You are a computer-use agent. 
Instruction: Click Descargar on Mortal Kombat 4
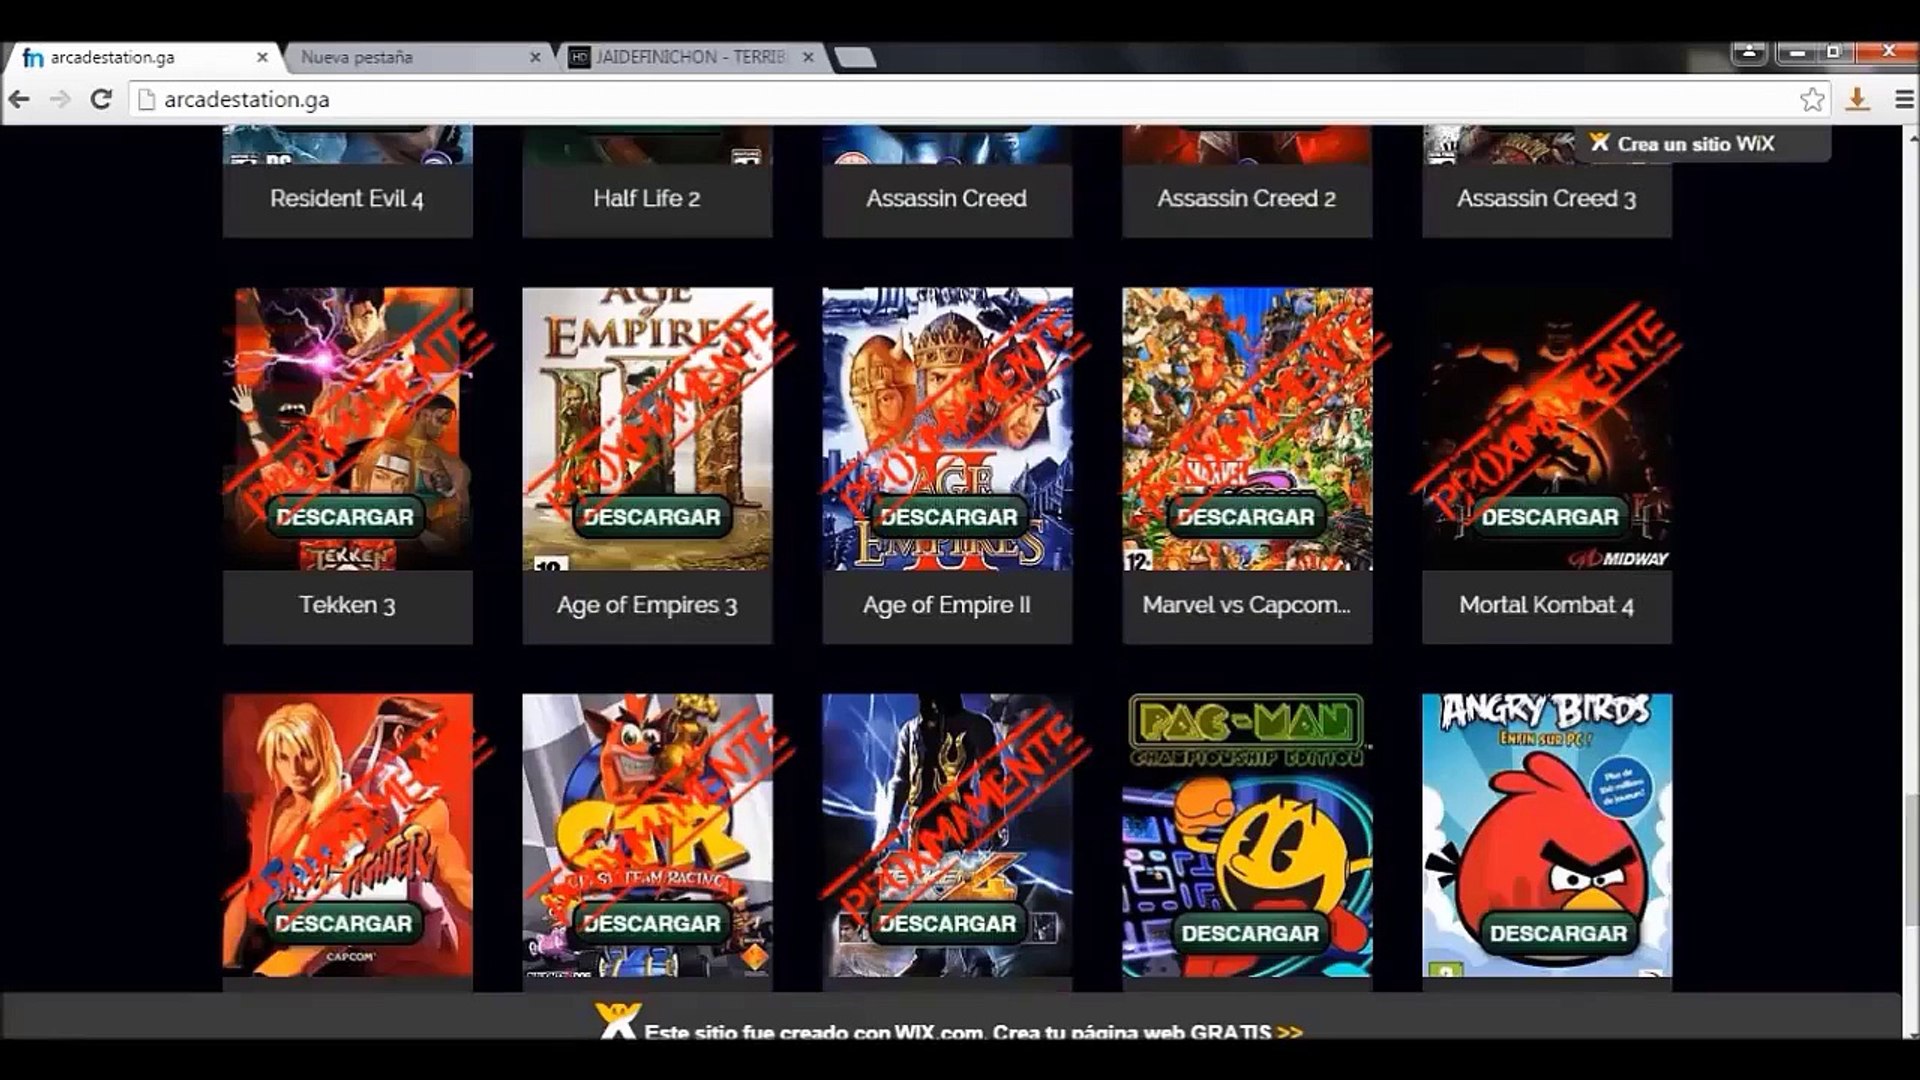coord(1549,517)
